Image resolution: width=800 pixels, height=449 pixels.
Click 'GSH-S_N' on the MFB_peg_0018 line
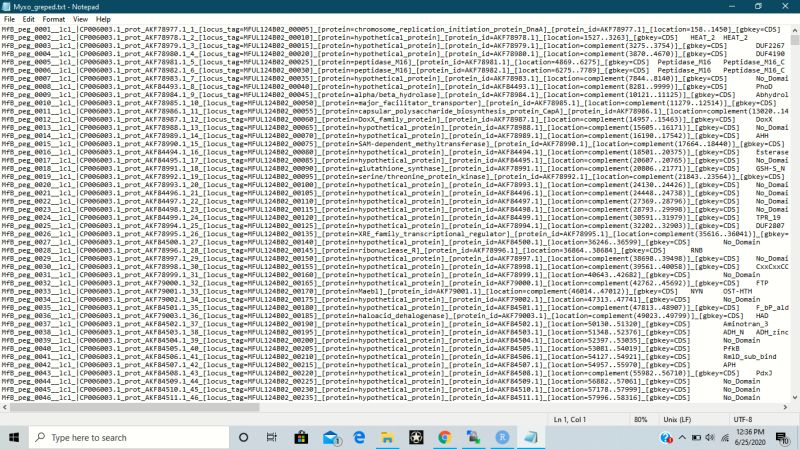click(770, 168)
